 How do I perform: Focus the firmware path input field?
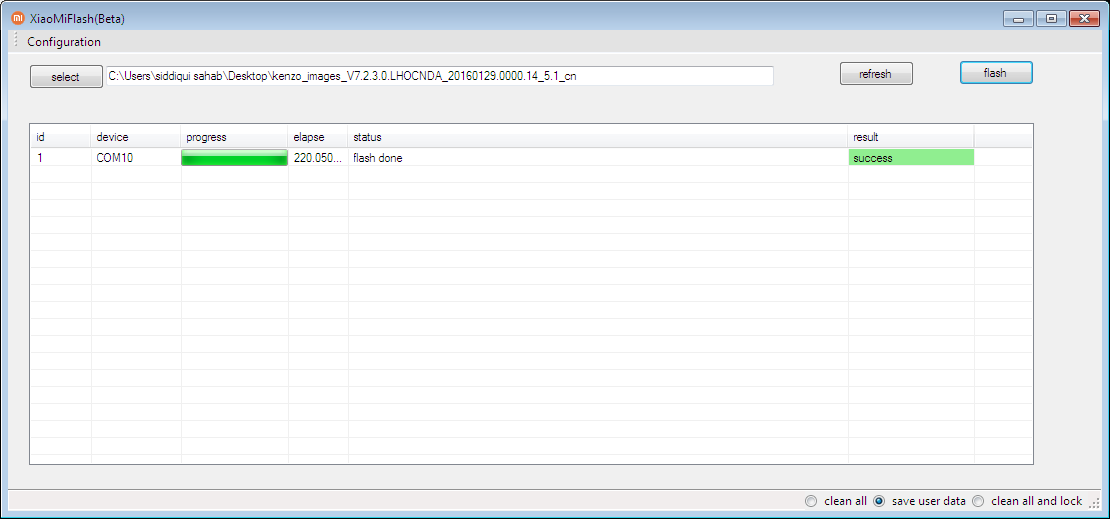click(x=439, y=75)
